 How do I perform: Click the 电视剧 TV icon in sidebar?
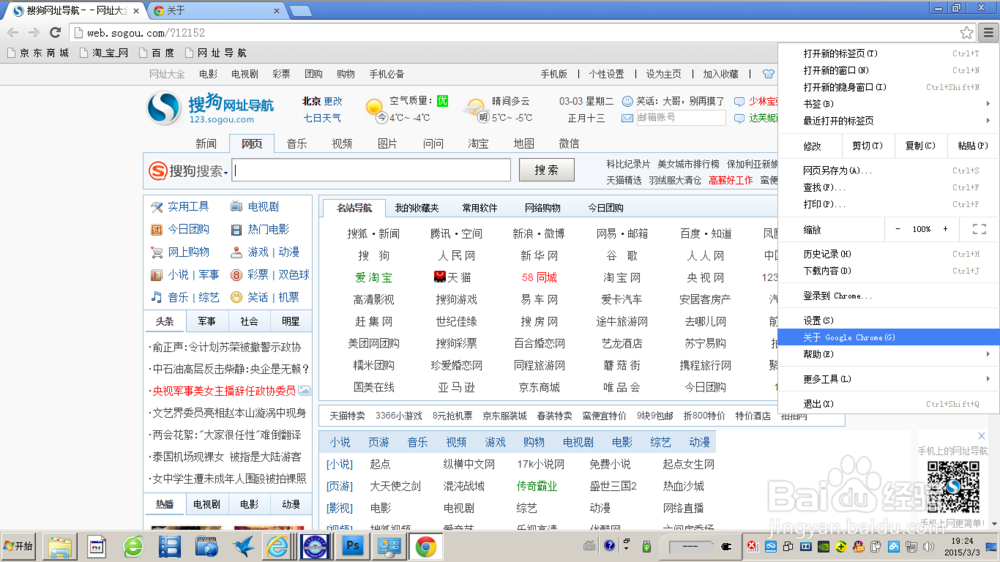coord(237,207)
